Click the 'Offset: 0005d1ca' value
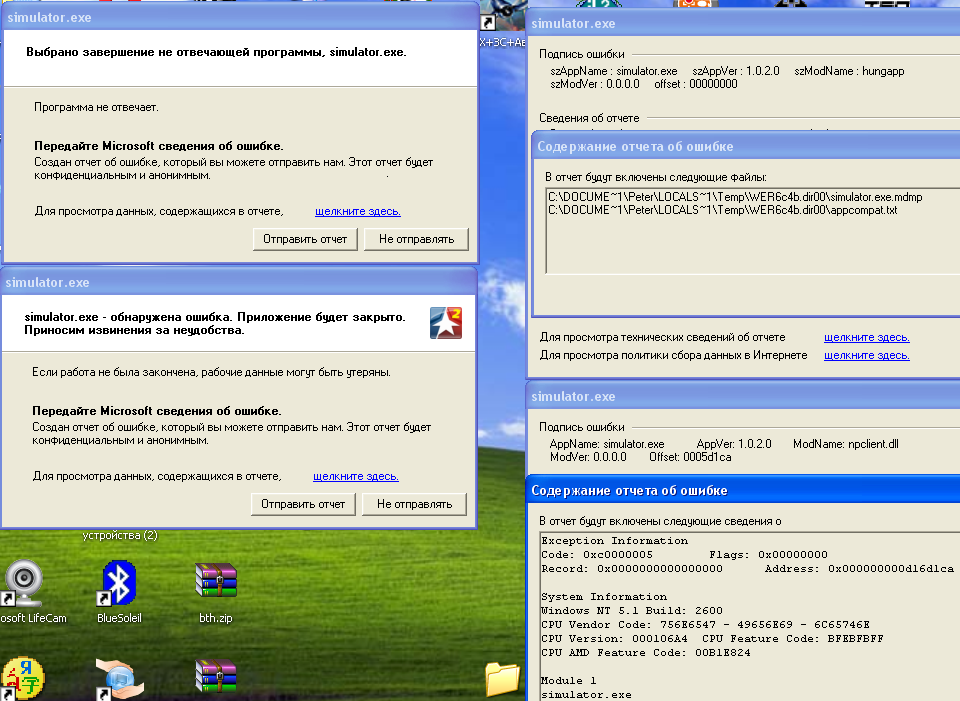This screenshot has height=701, width=960. tap(690, 457)
